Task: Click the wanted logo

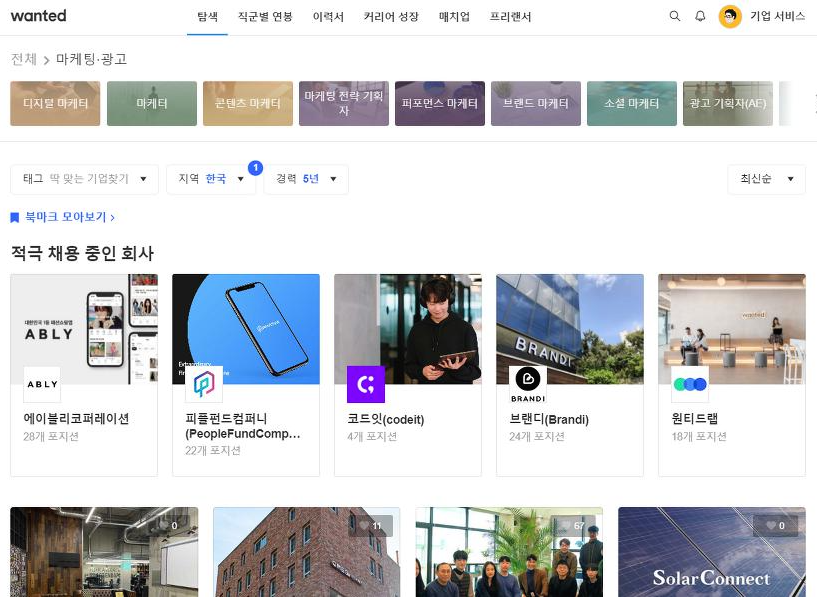Action: (x=39, y=16)
